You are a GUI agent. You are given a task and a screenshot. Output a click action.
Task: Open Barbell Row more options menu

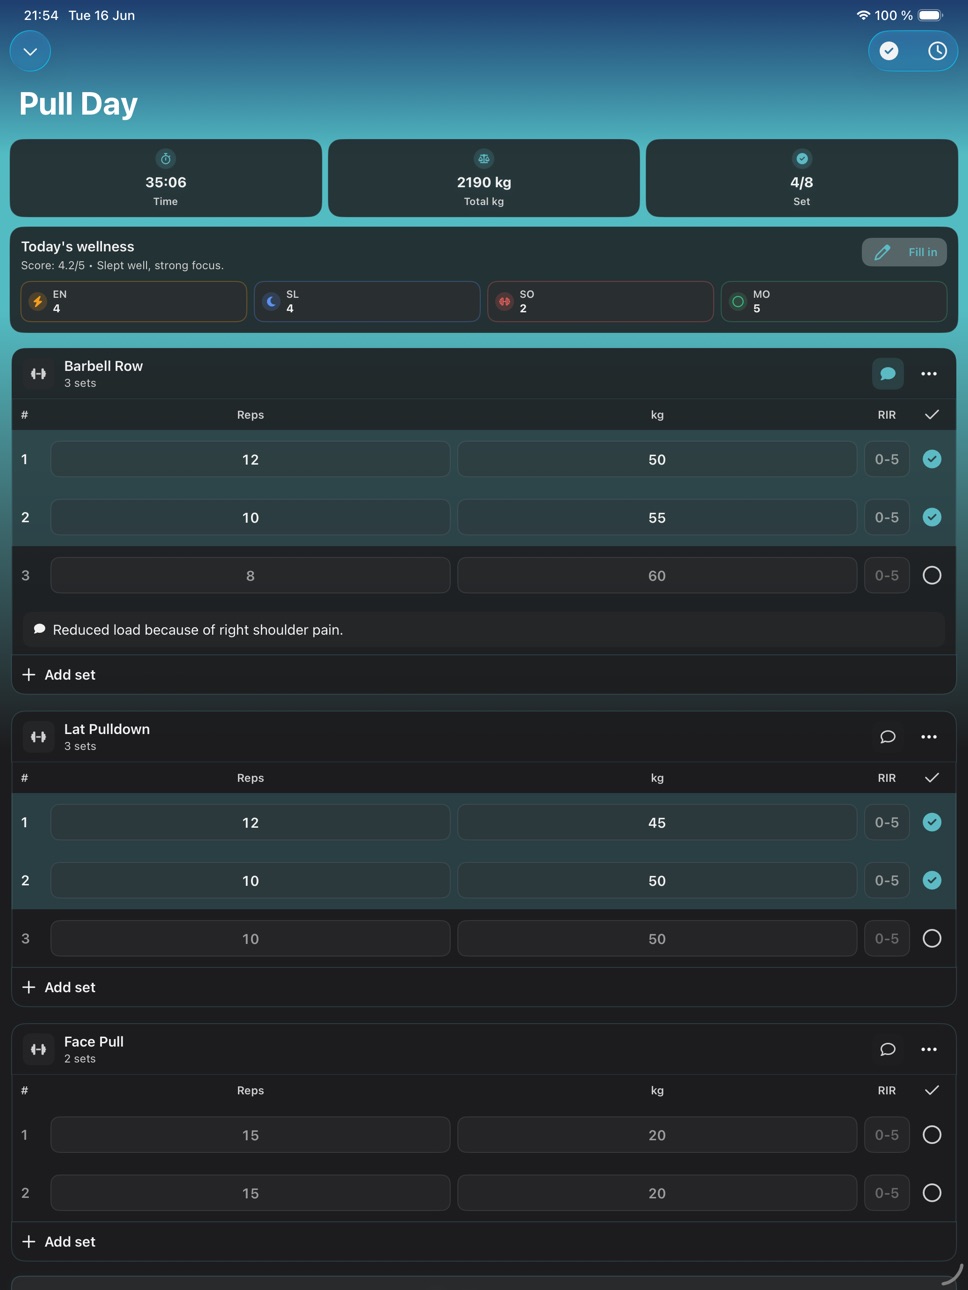tap(929, 374)
